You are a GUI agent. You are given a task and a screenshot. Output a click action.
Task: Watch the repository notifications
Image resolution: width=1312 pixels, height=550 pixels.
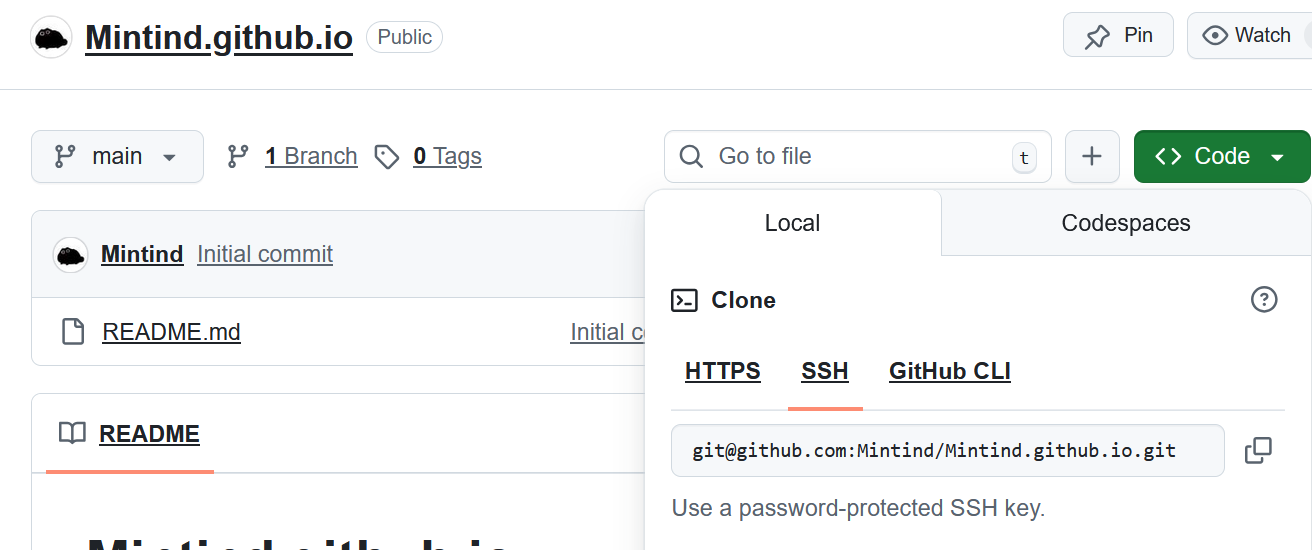[1248, 36]
